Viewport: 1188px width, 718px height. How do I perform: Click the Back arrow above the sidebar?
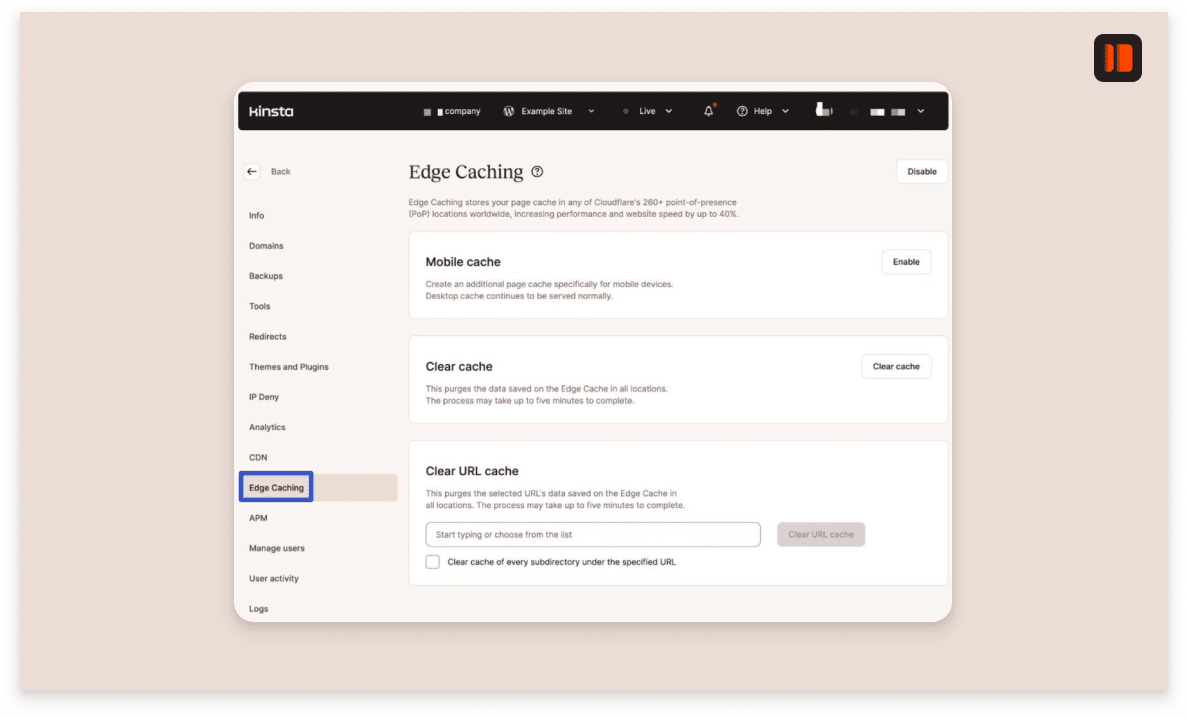252,171
